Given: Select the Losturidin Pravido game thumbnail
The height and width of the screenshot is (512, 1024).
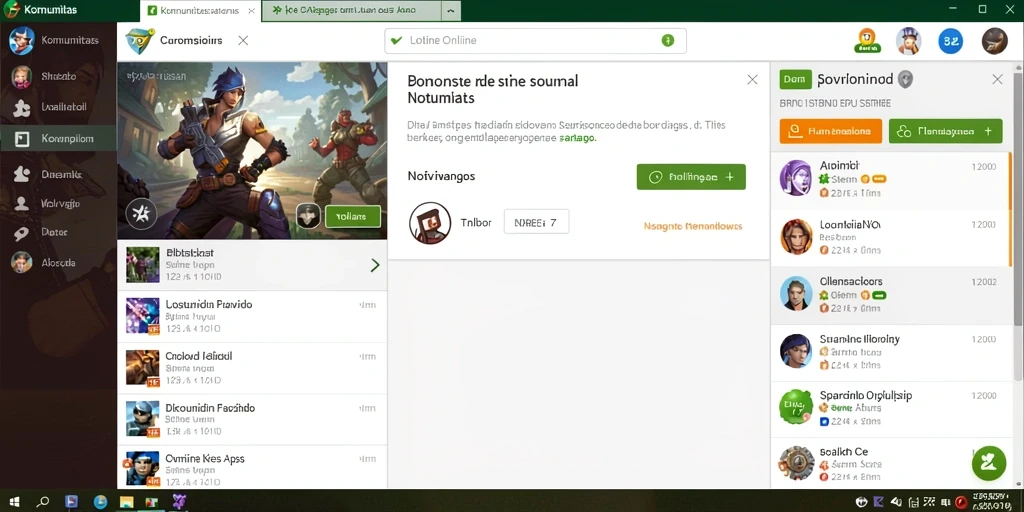Looking at the screenshot, I should [x=142, y=316].
